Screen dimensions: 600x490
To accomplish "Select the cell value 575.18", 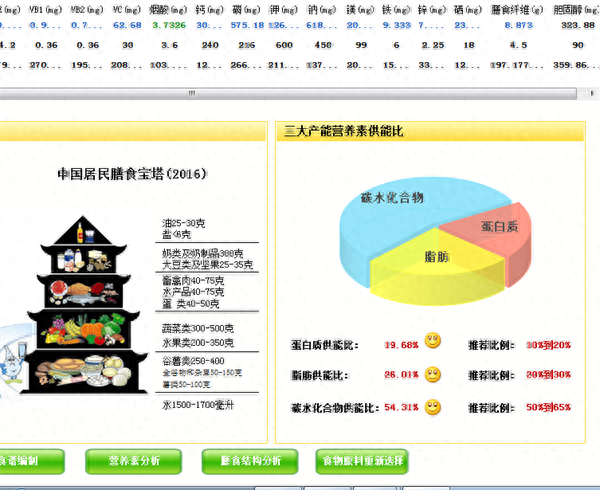I will click(x=247, y=25).
